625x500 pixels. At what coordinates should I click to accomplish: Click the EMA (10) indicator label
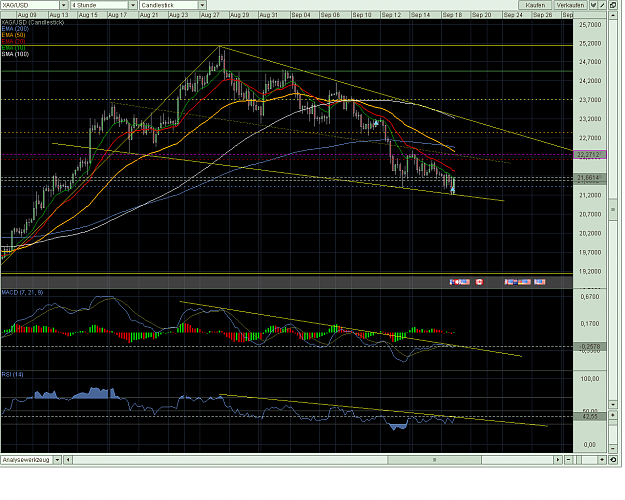[14, 48]
